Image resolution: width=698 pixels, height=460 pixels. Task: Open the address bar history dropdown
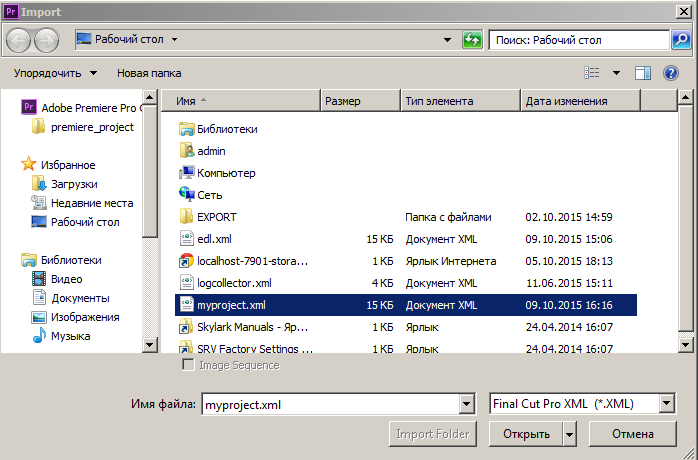click(447, 40)
